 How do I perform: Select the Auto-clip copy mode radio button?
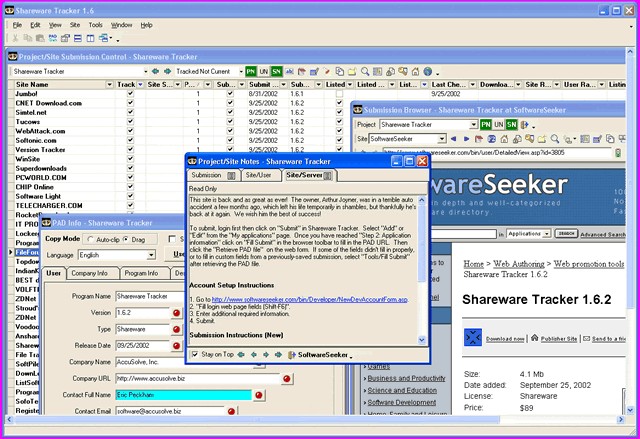click(92, 240)
